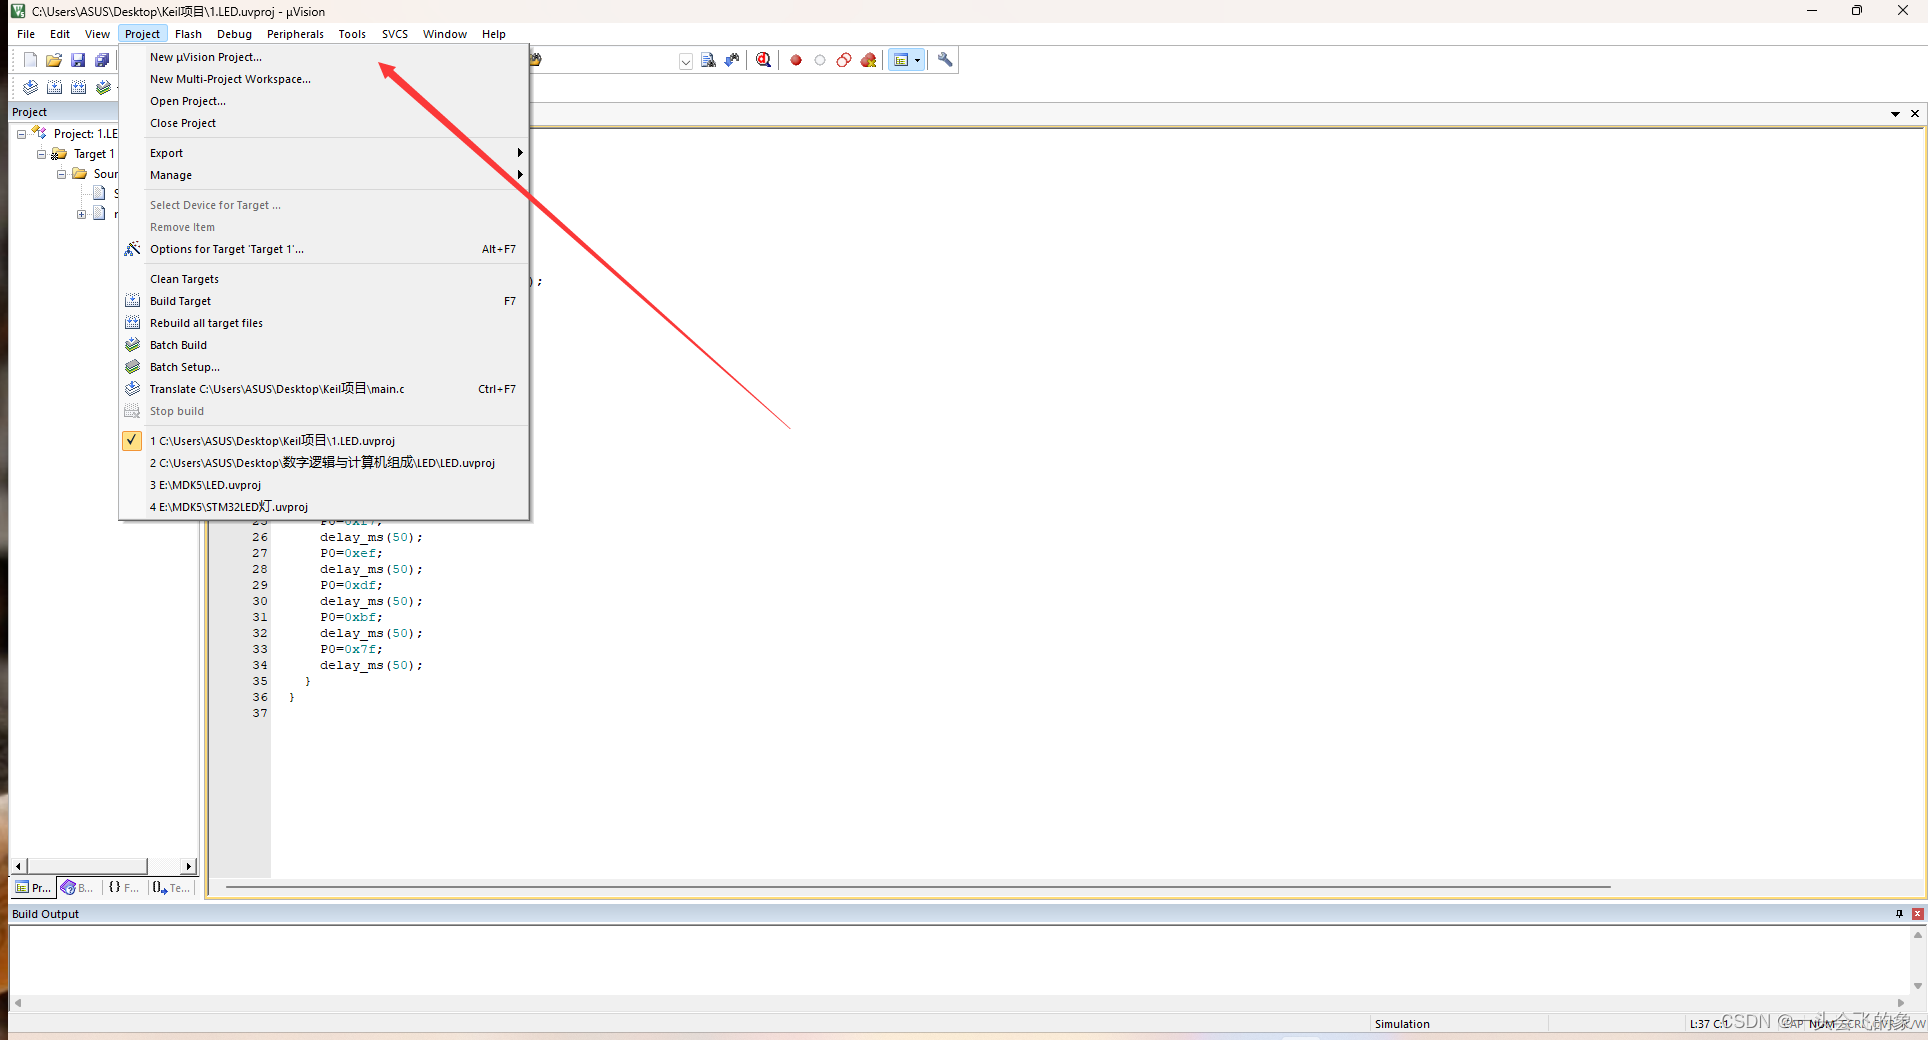Click the Build toolbar icon in second row
Viewport: 1928px width, 1040px height.
[x=54, y=87]
